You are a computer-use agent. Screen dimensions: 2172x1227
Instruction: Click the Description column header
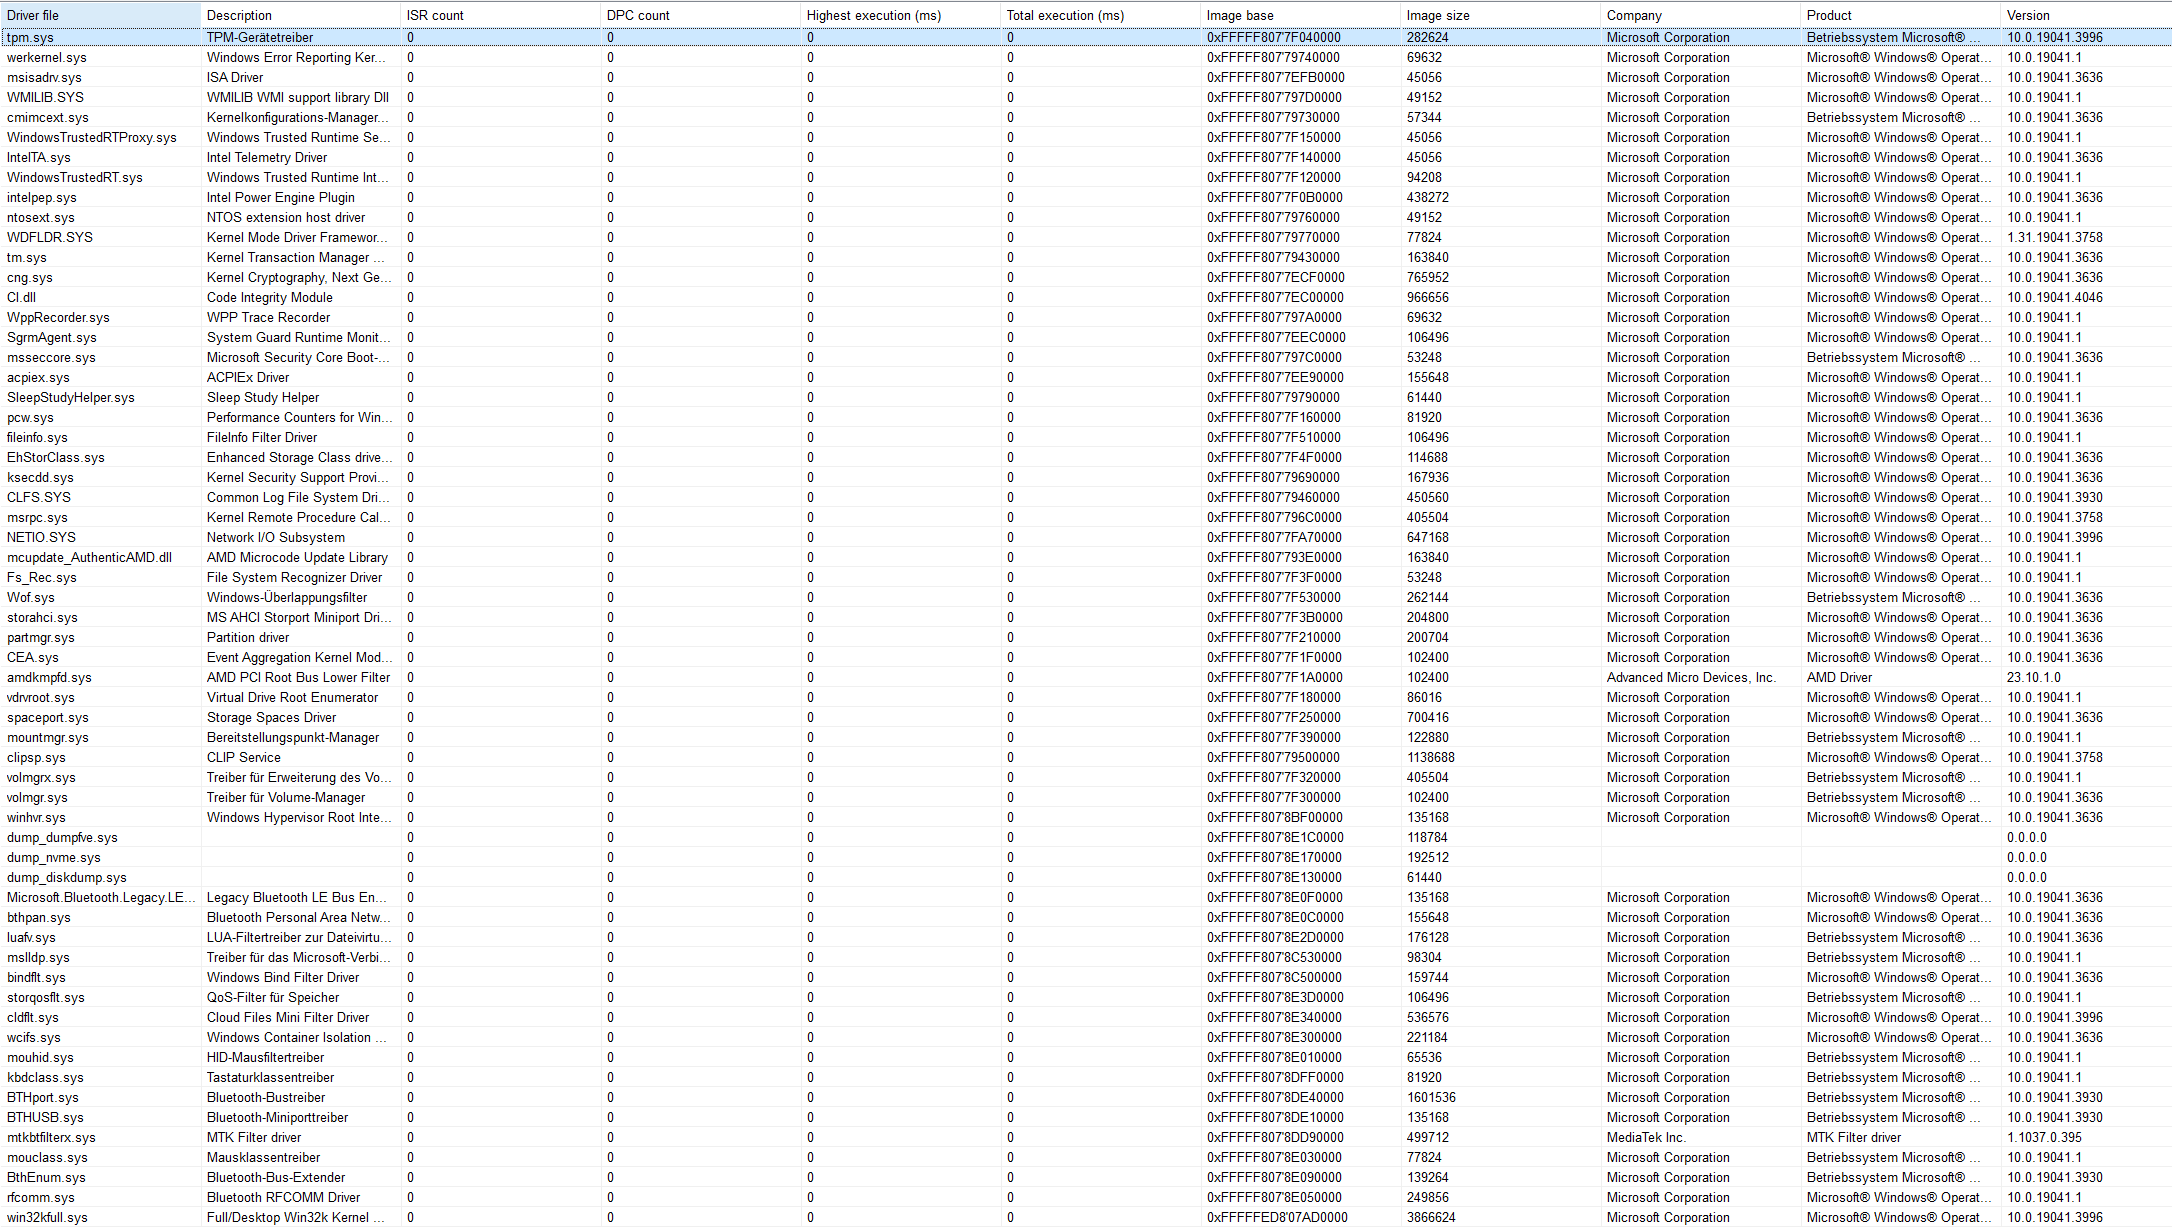pos(239,15)
